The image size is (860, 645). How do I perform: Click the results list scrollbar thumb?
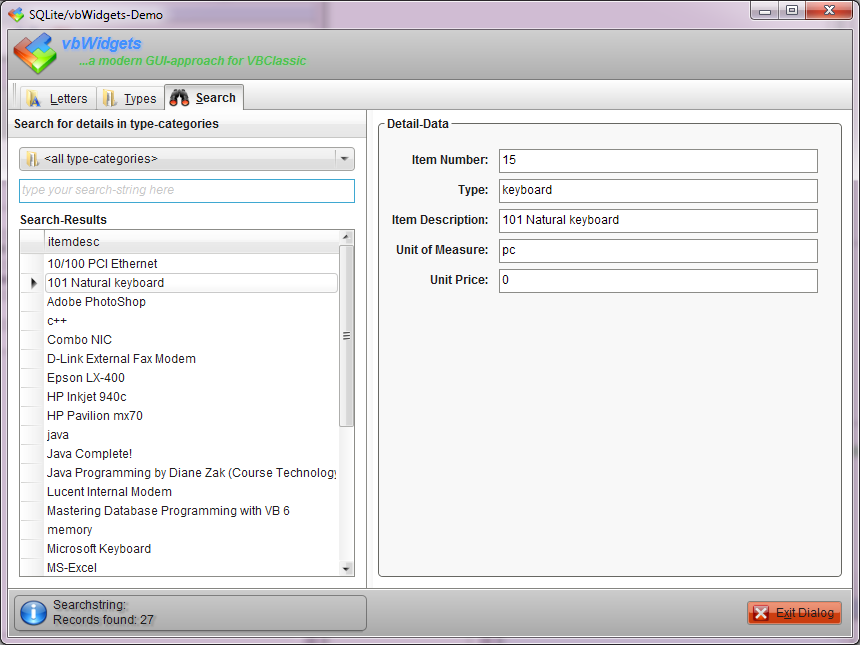pos(346,336)
